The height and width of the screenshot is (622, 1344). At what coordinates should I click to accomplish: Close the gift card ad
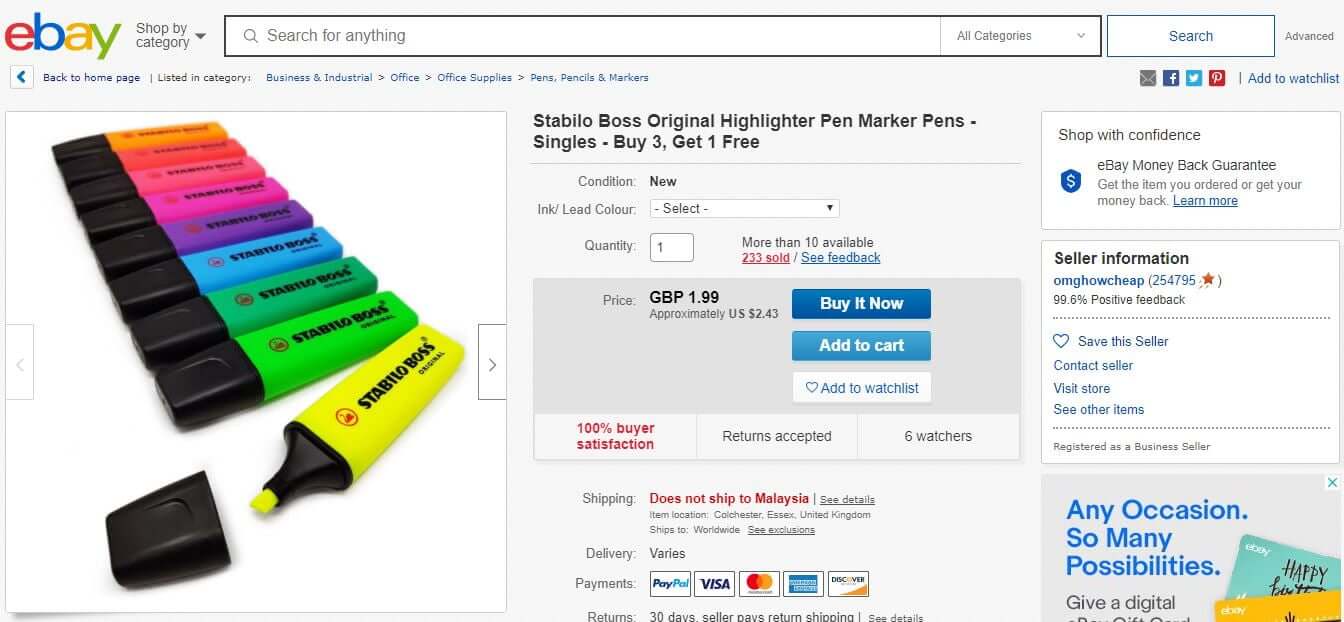[1332, 483]
